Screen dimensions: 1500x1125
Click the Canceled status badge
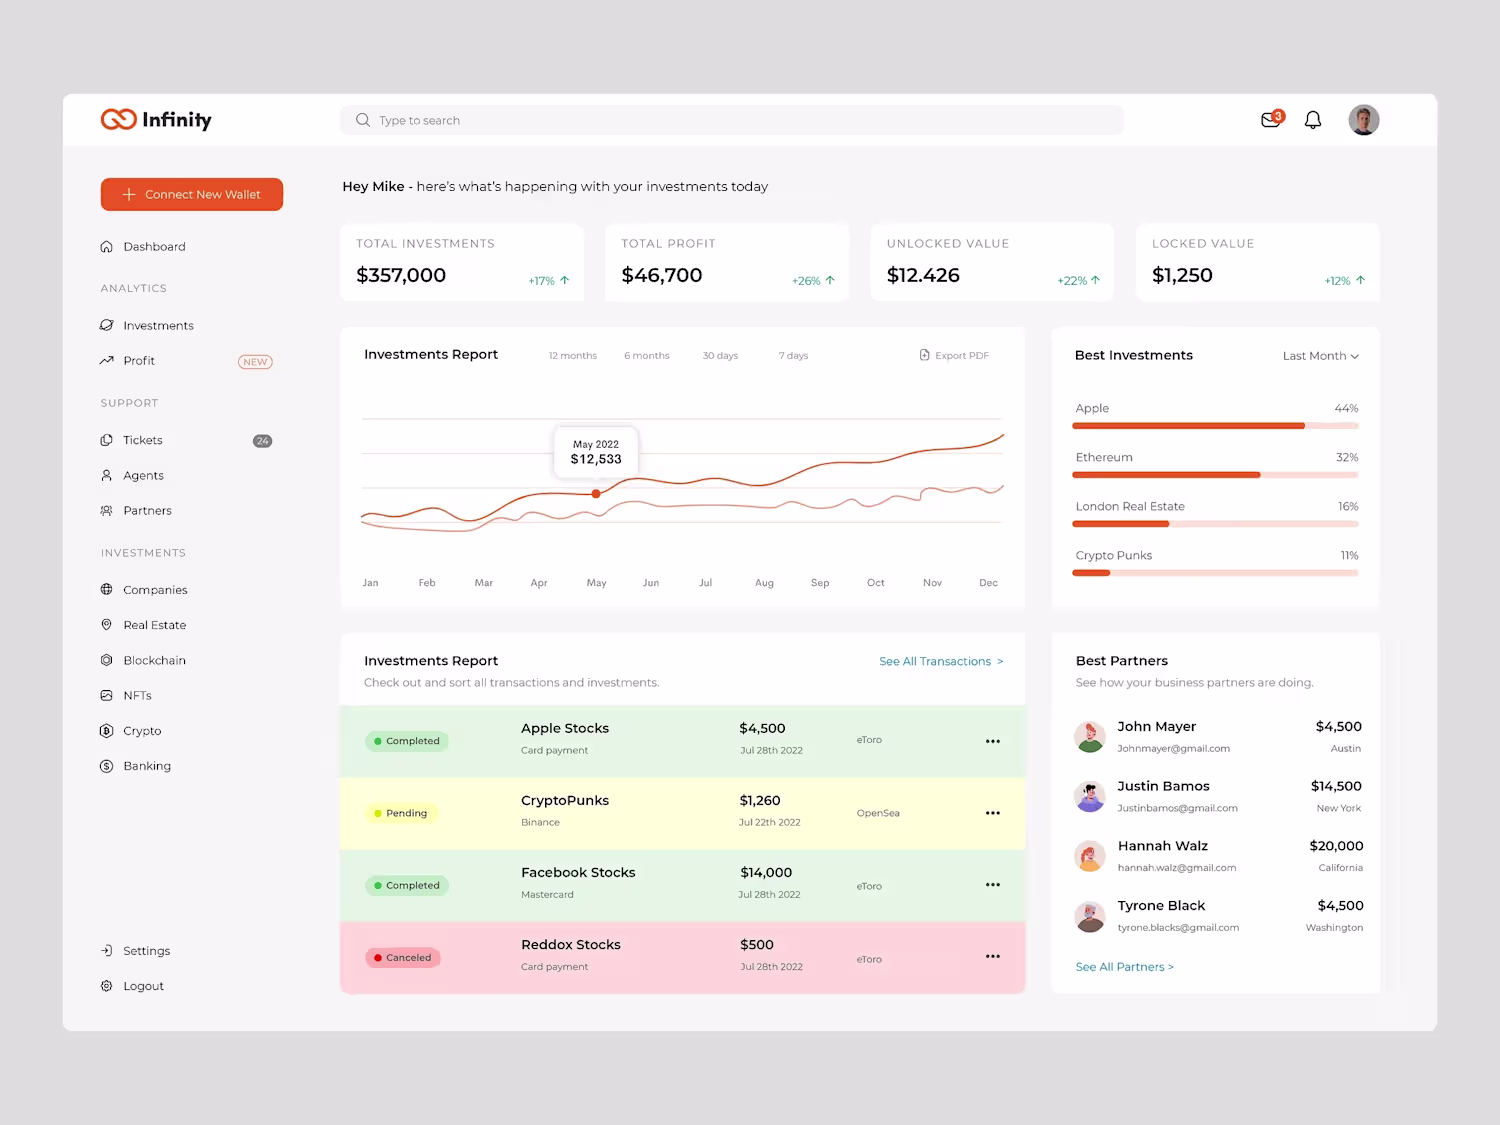click(x=403, y=958)
